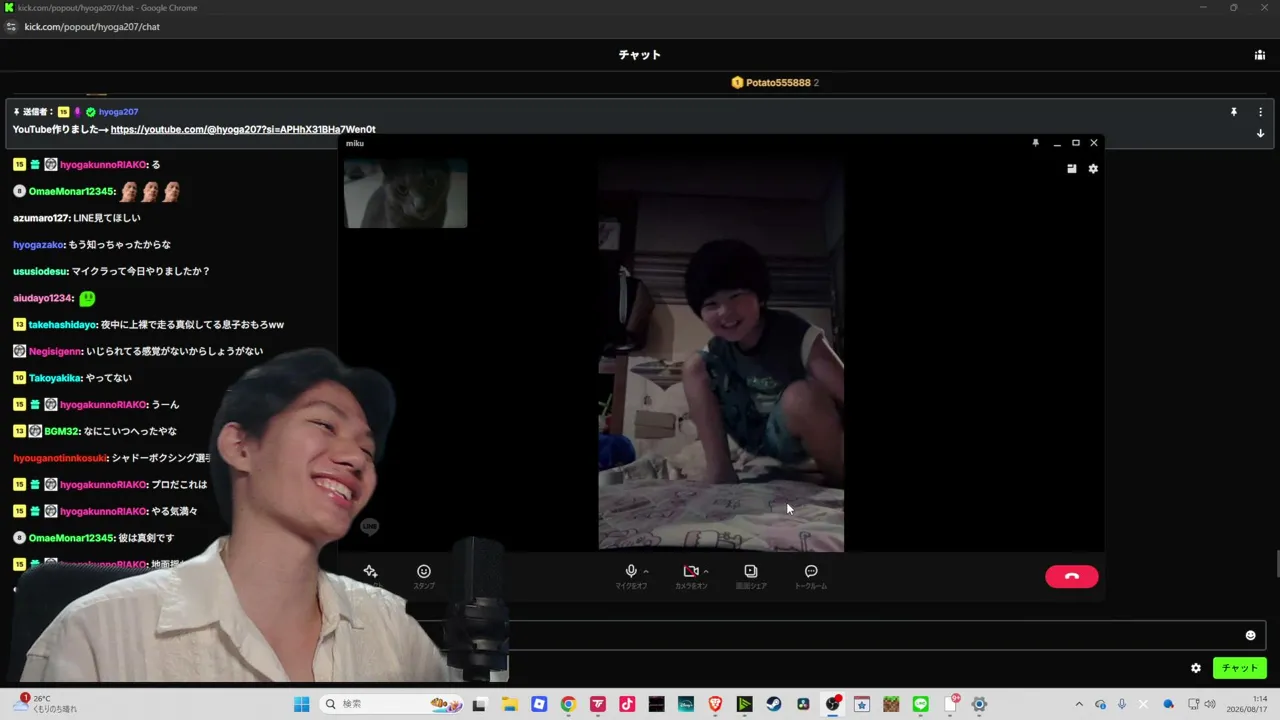Open the effects sparkle icon in the call window

tap(370, 571)
